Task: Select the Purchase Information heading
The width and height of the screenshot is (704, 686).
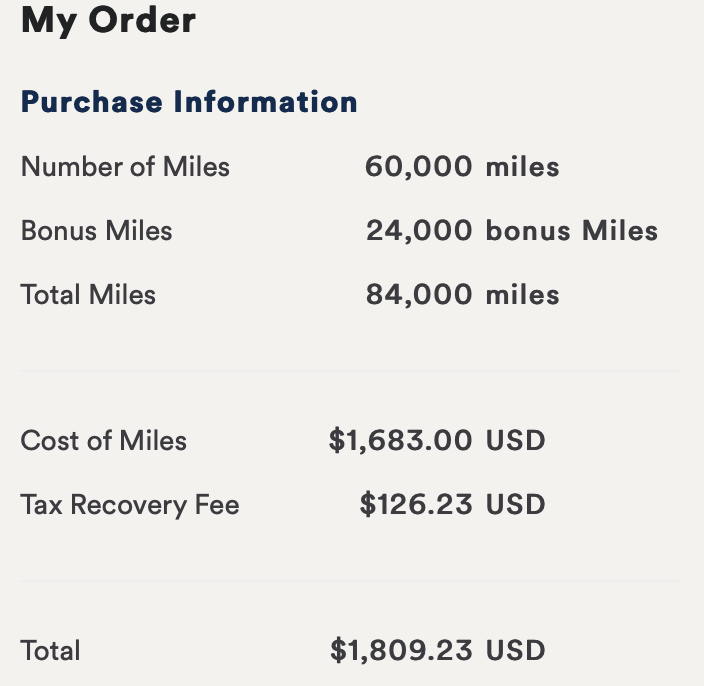Action: 189,102
